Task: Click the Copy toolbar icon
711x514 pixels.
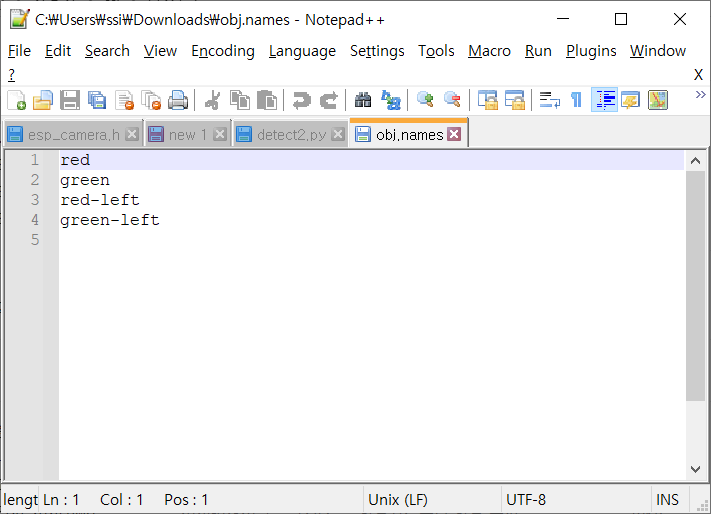Action: point(239,100)
